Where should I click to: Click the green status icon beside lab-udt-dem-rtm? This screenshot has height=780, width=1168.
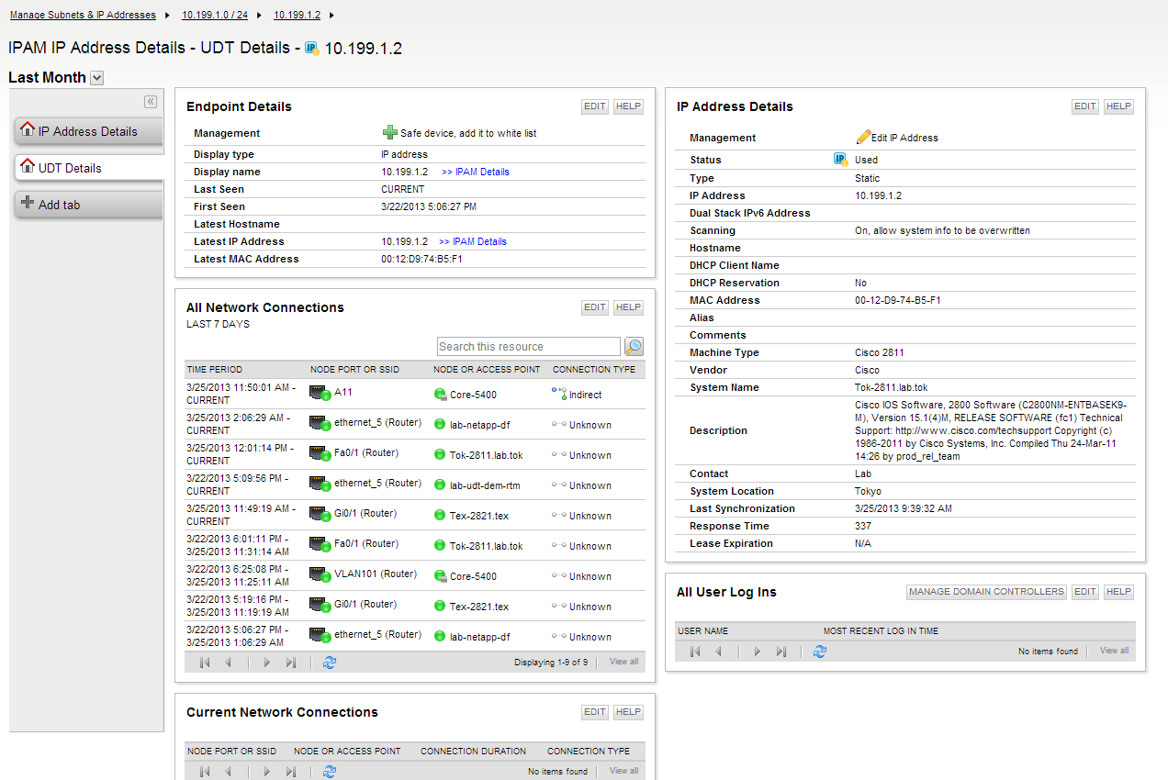439,485
